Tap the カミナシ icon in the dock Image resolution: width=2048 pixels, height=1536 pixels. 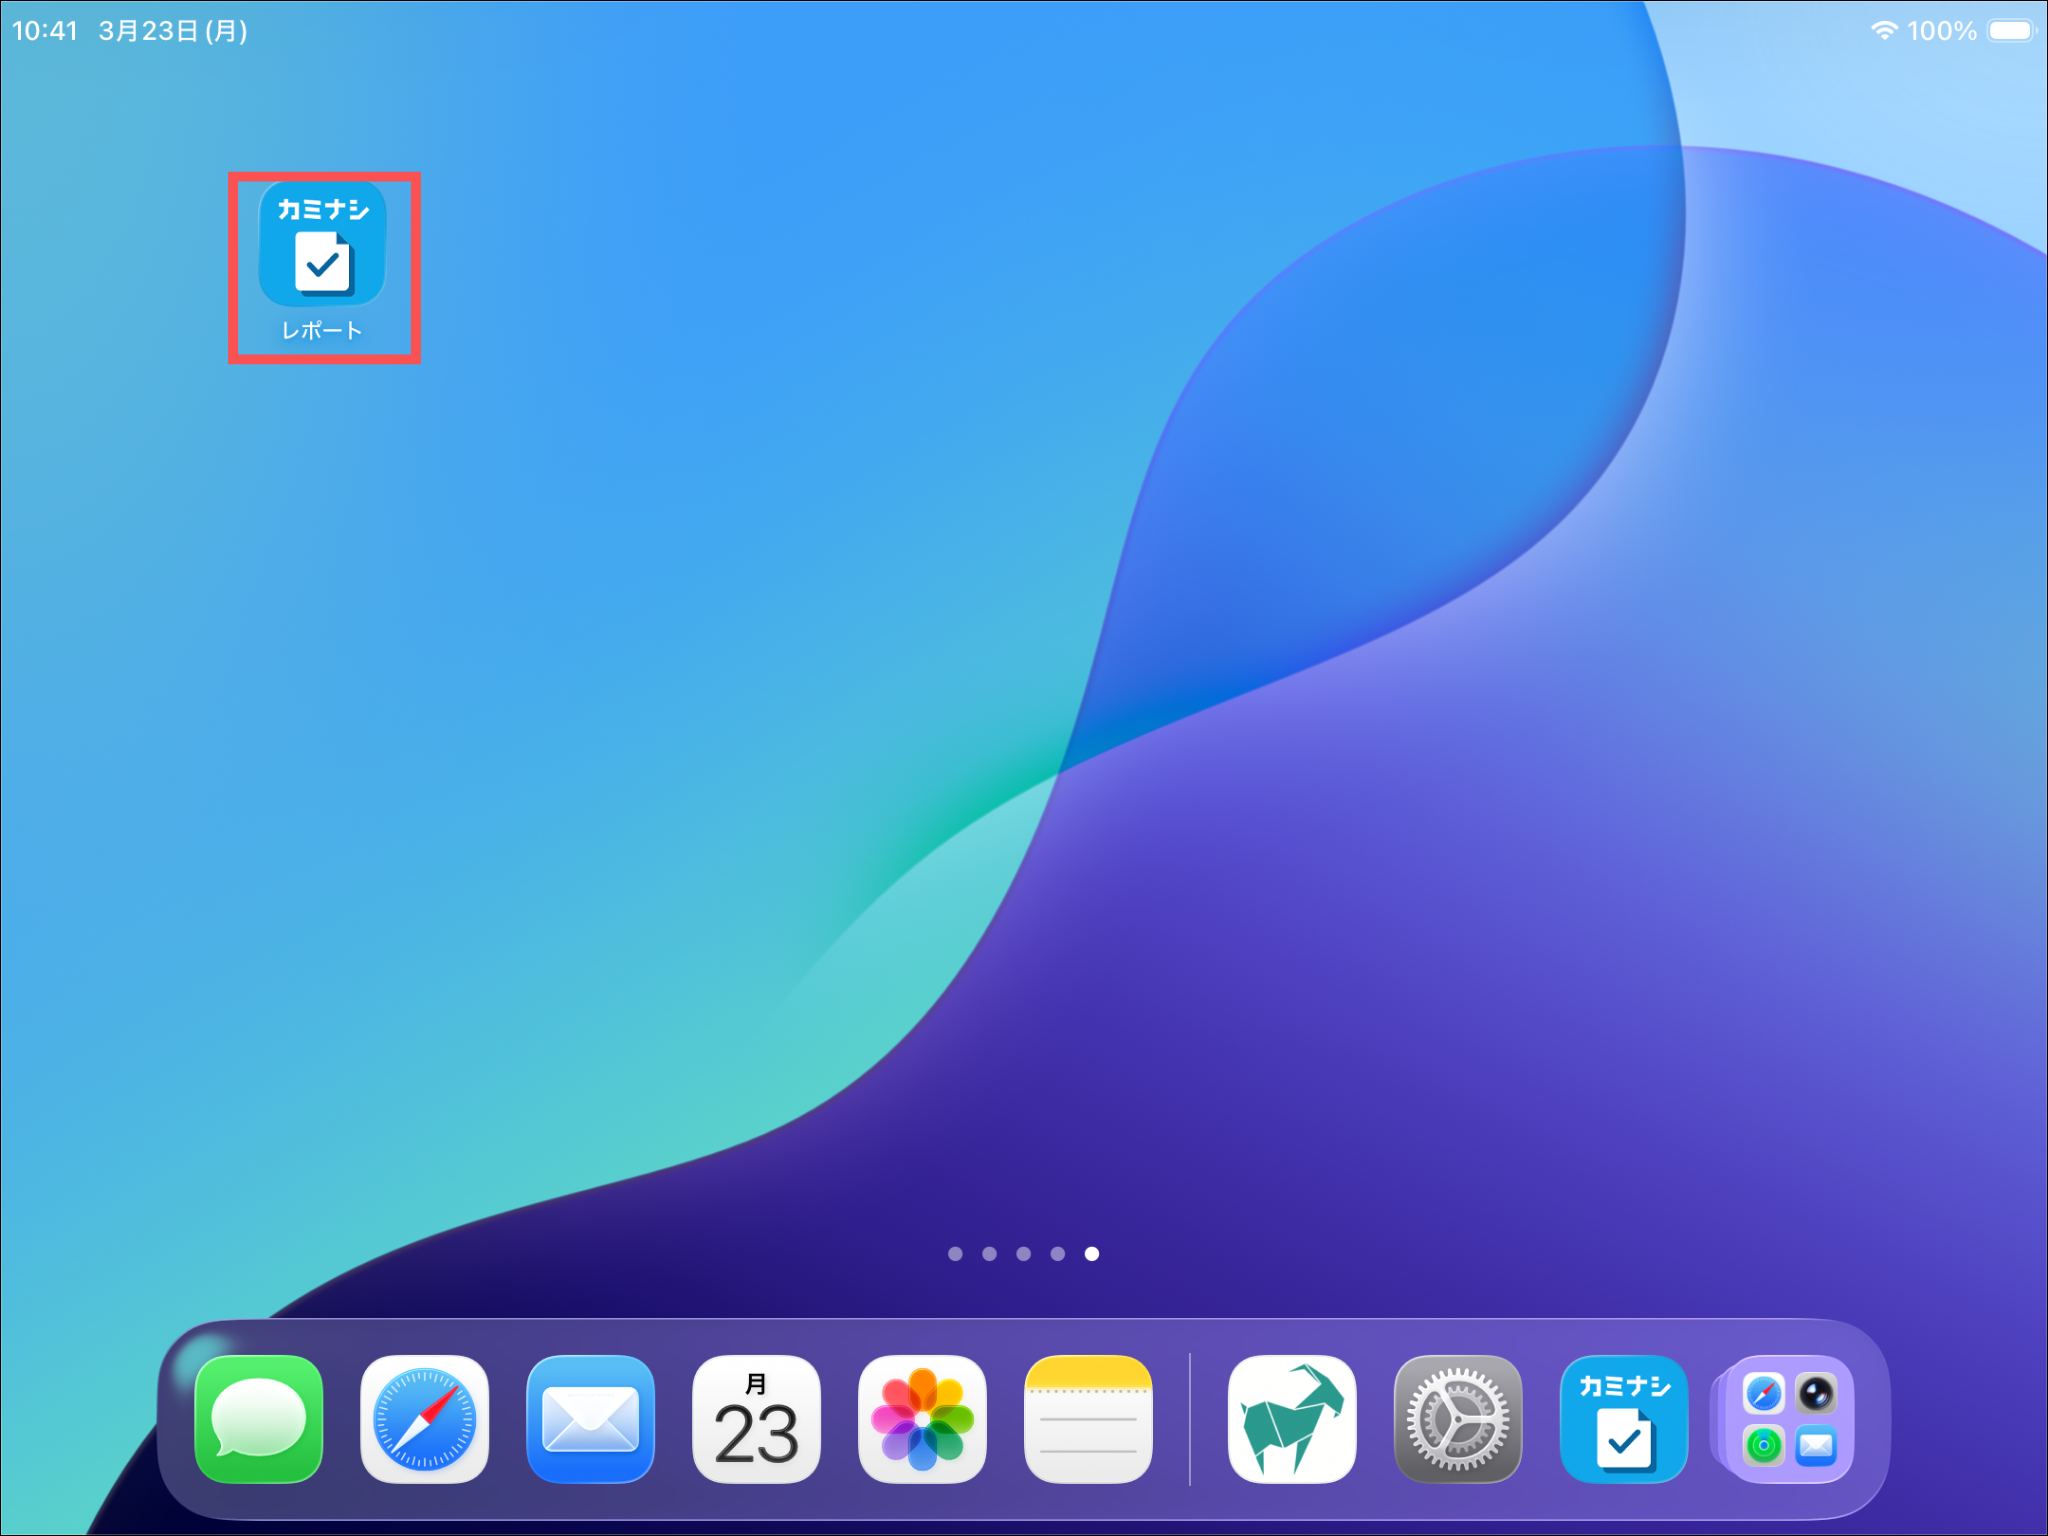pyautogui.click(x=1624, y=1418)
